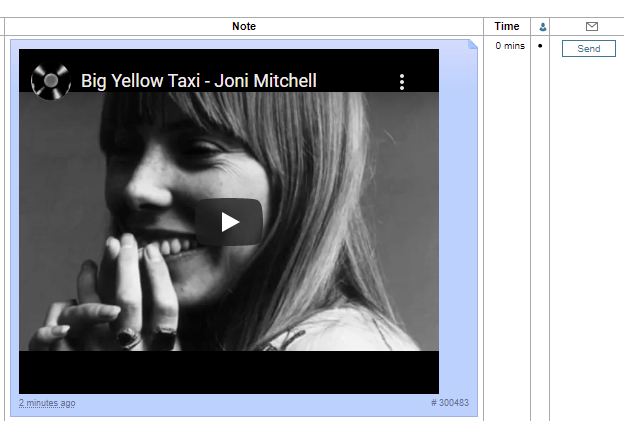Click the dot in the person column
624x421 pixels.
coord(540,46)
